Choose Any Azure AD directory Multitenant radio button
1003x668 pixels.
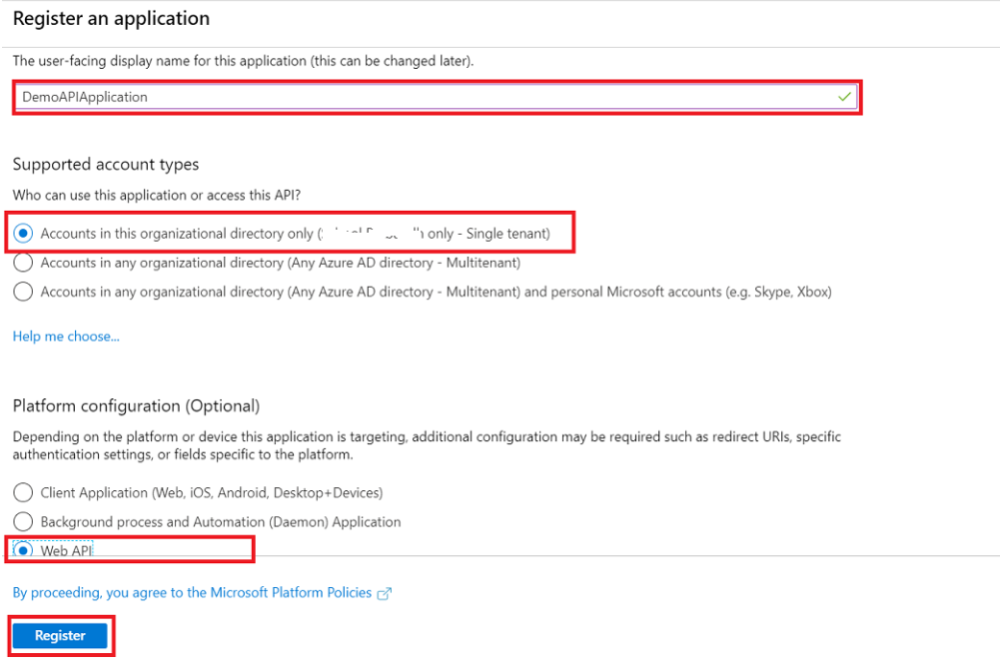click(23, 262)
